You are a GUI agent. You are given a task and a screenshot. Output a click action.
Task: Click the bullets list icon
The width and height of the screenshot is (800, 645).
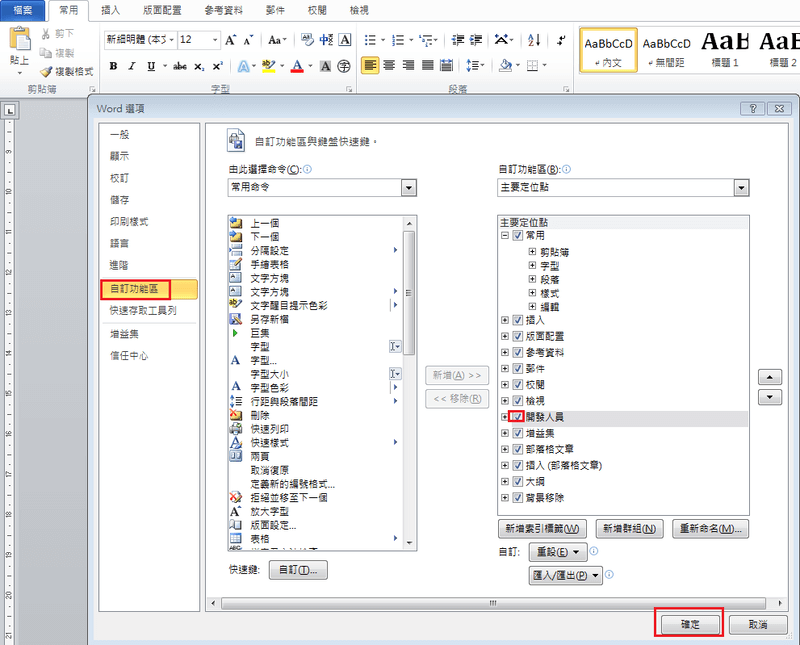point(370,40)
